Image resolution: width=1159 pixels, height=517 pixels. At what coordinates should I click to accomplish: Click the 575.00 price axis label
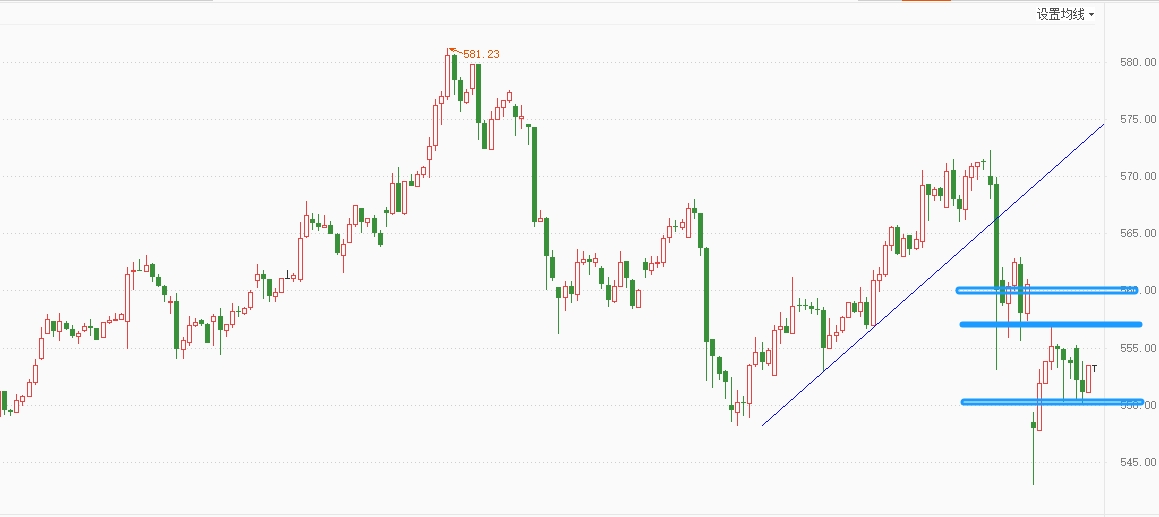pyautogui.click(x=1138, y=118)
